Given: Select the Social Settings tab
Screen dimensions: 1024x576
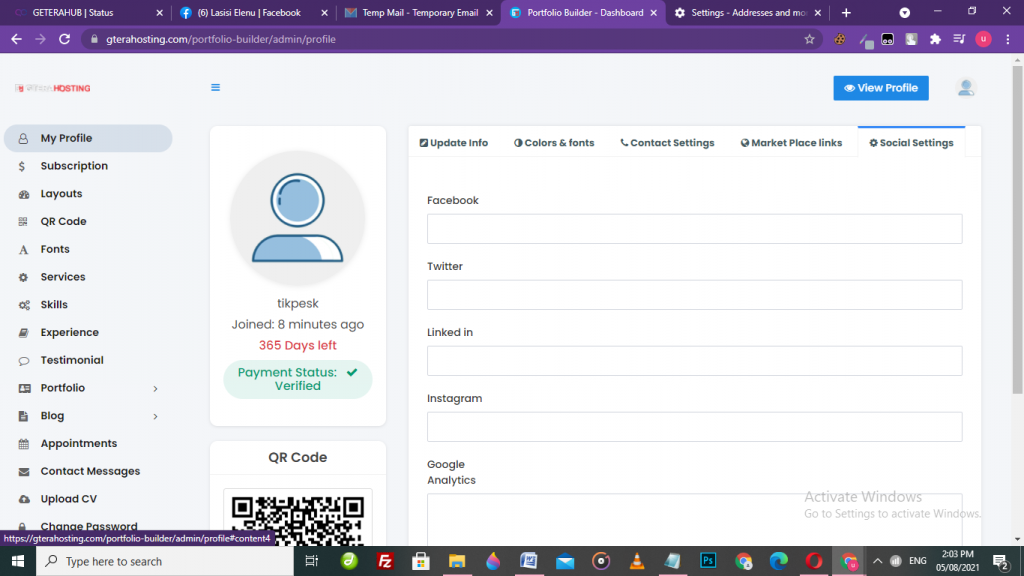Looking at the screenshot, I should pyautogui.click(x=911, y=143).
